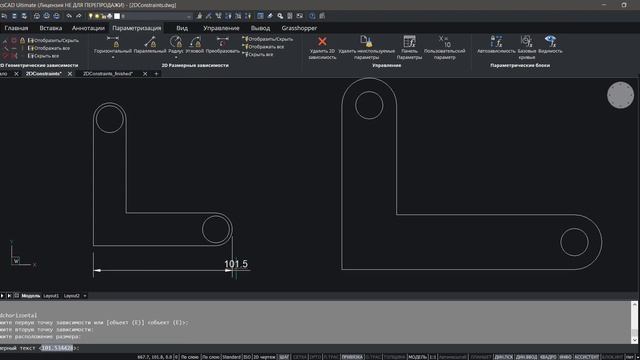Select the Модель layout tab
The image size is (640, 360).
[31, 296]
